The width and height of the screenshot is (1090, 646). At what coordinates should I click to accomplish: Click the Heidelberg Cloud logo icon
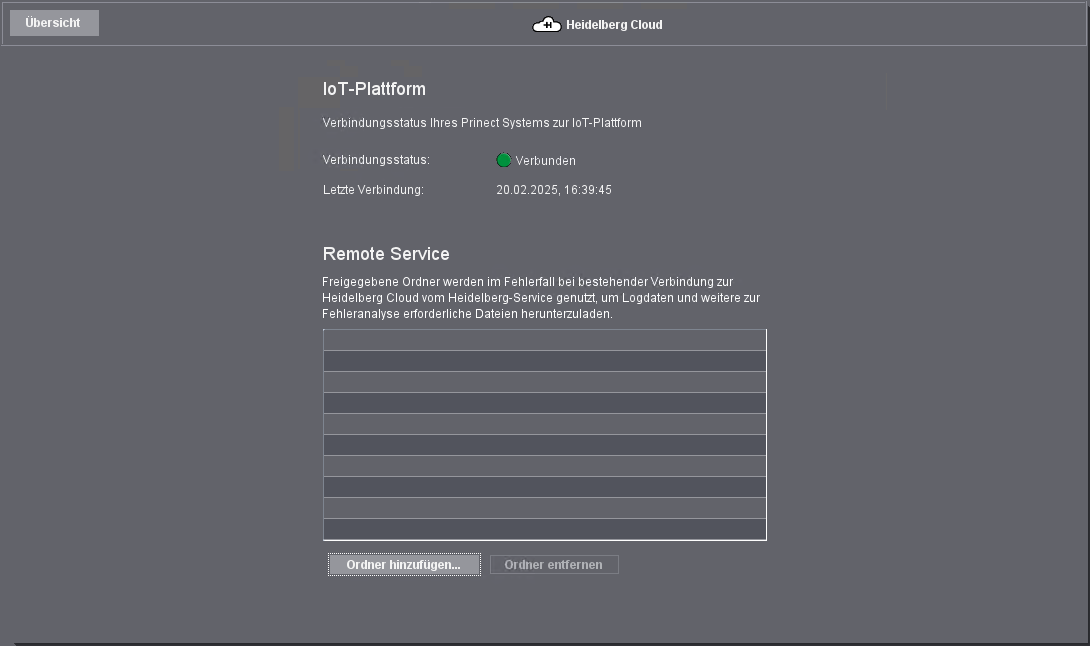546,25
